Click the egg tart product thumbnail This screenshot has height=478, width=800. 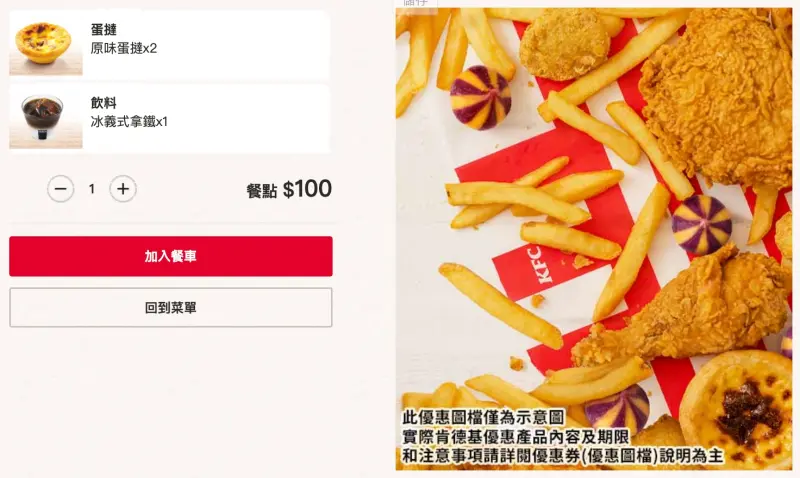coord(46,44)
